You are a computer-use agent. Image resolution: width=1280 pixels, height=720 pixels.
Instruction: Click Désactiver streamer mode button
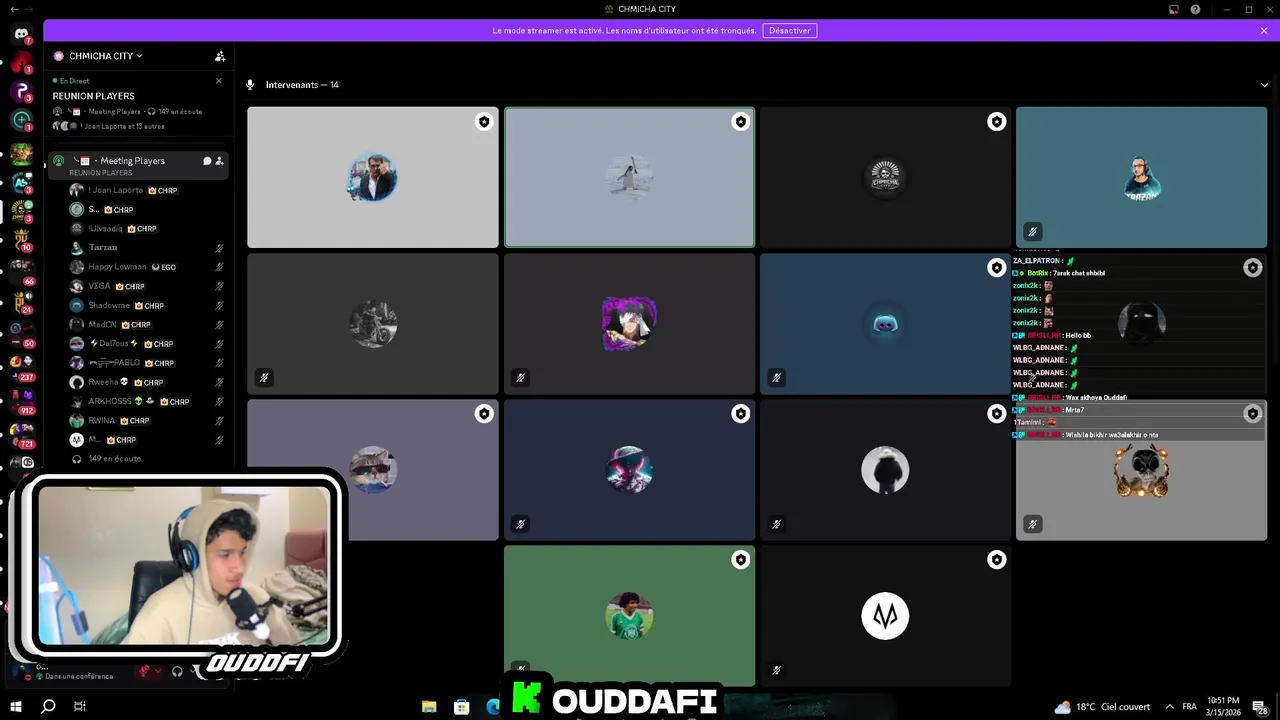pos(790,30)
